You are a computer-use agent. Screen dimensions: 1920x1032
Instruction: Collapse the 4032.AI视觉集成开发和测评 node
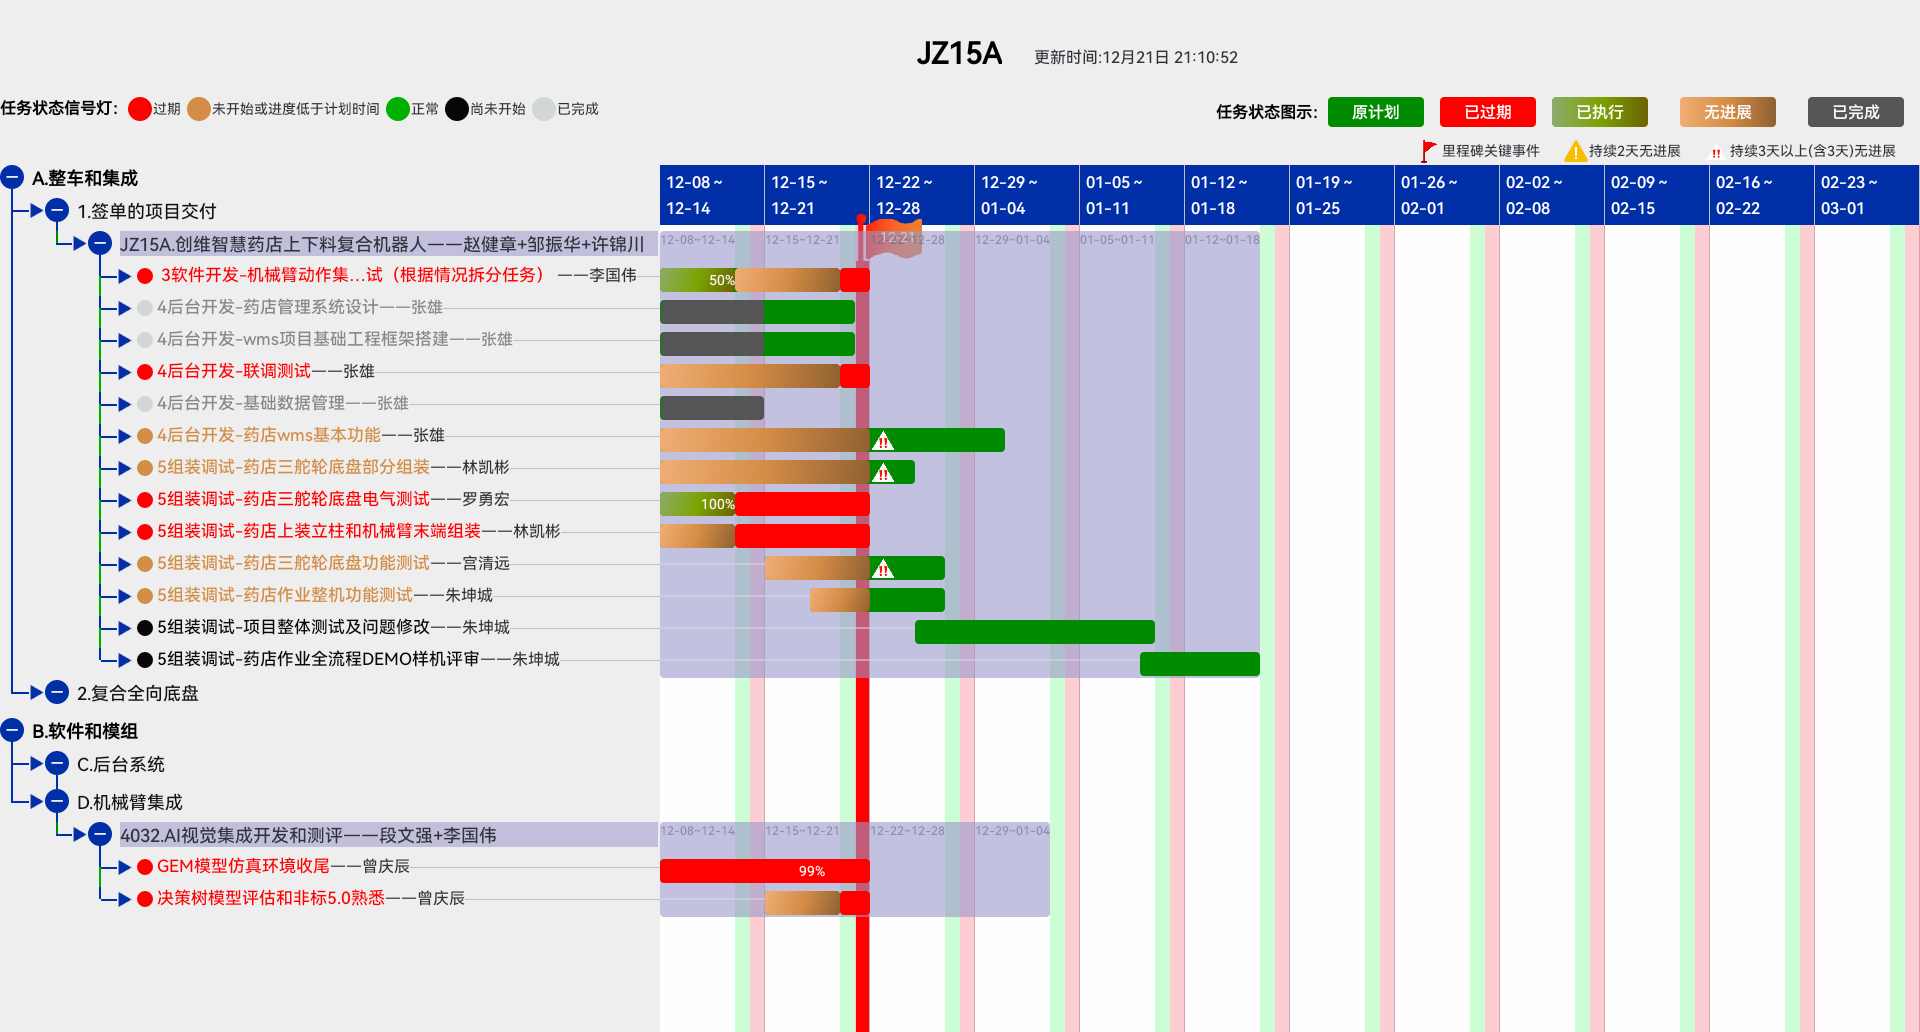point(100,835)
